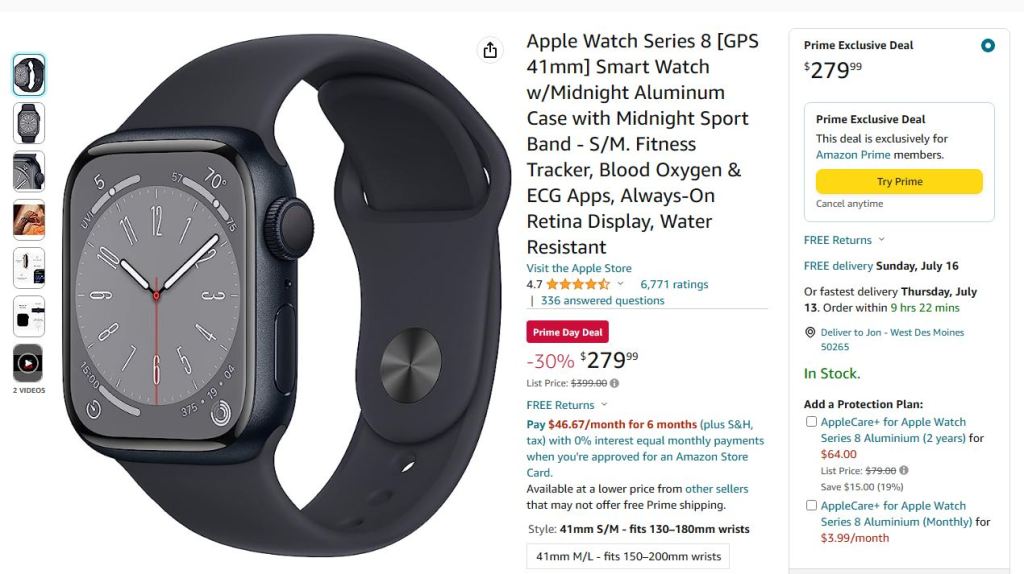Screen dimensions: 1024x574
Task: Select the first watch thumbnail image
Action: click(29, 75)
